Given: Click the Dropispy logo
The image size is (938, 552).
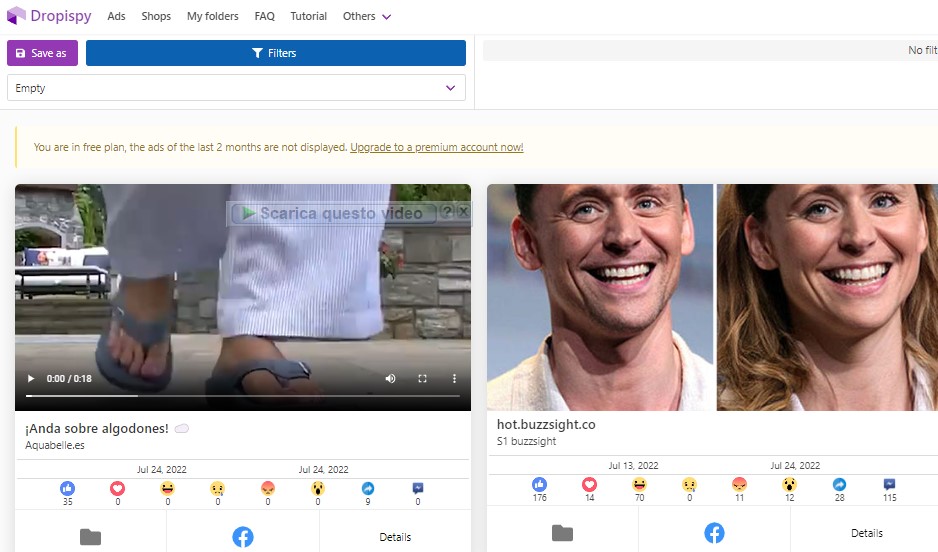Looking at the screenshot, I should (47, 16).
